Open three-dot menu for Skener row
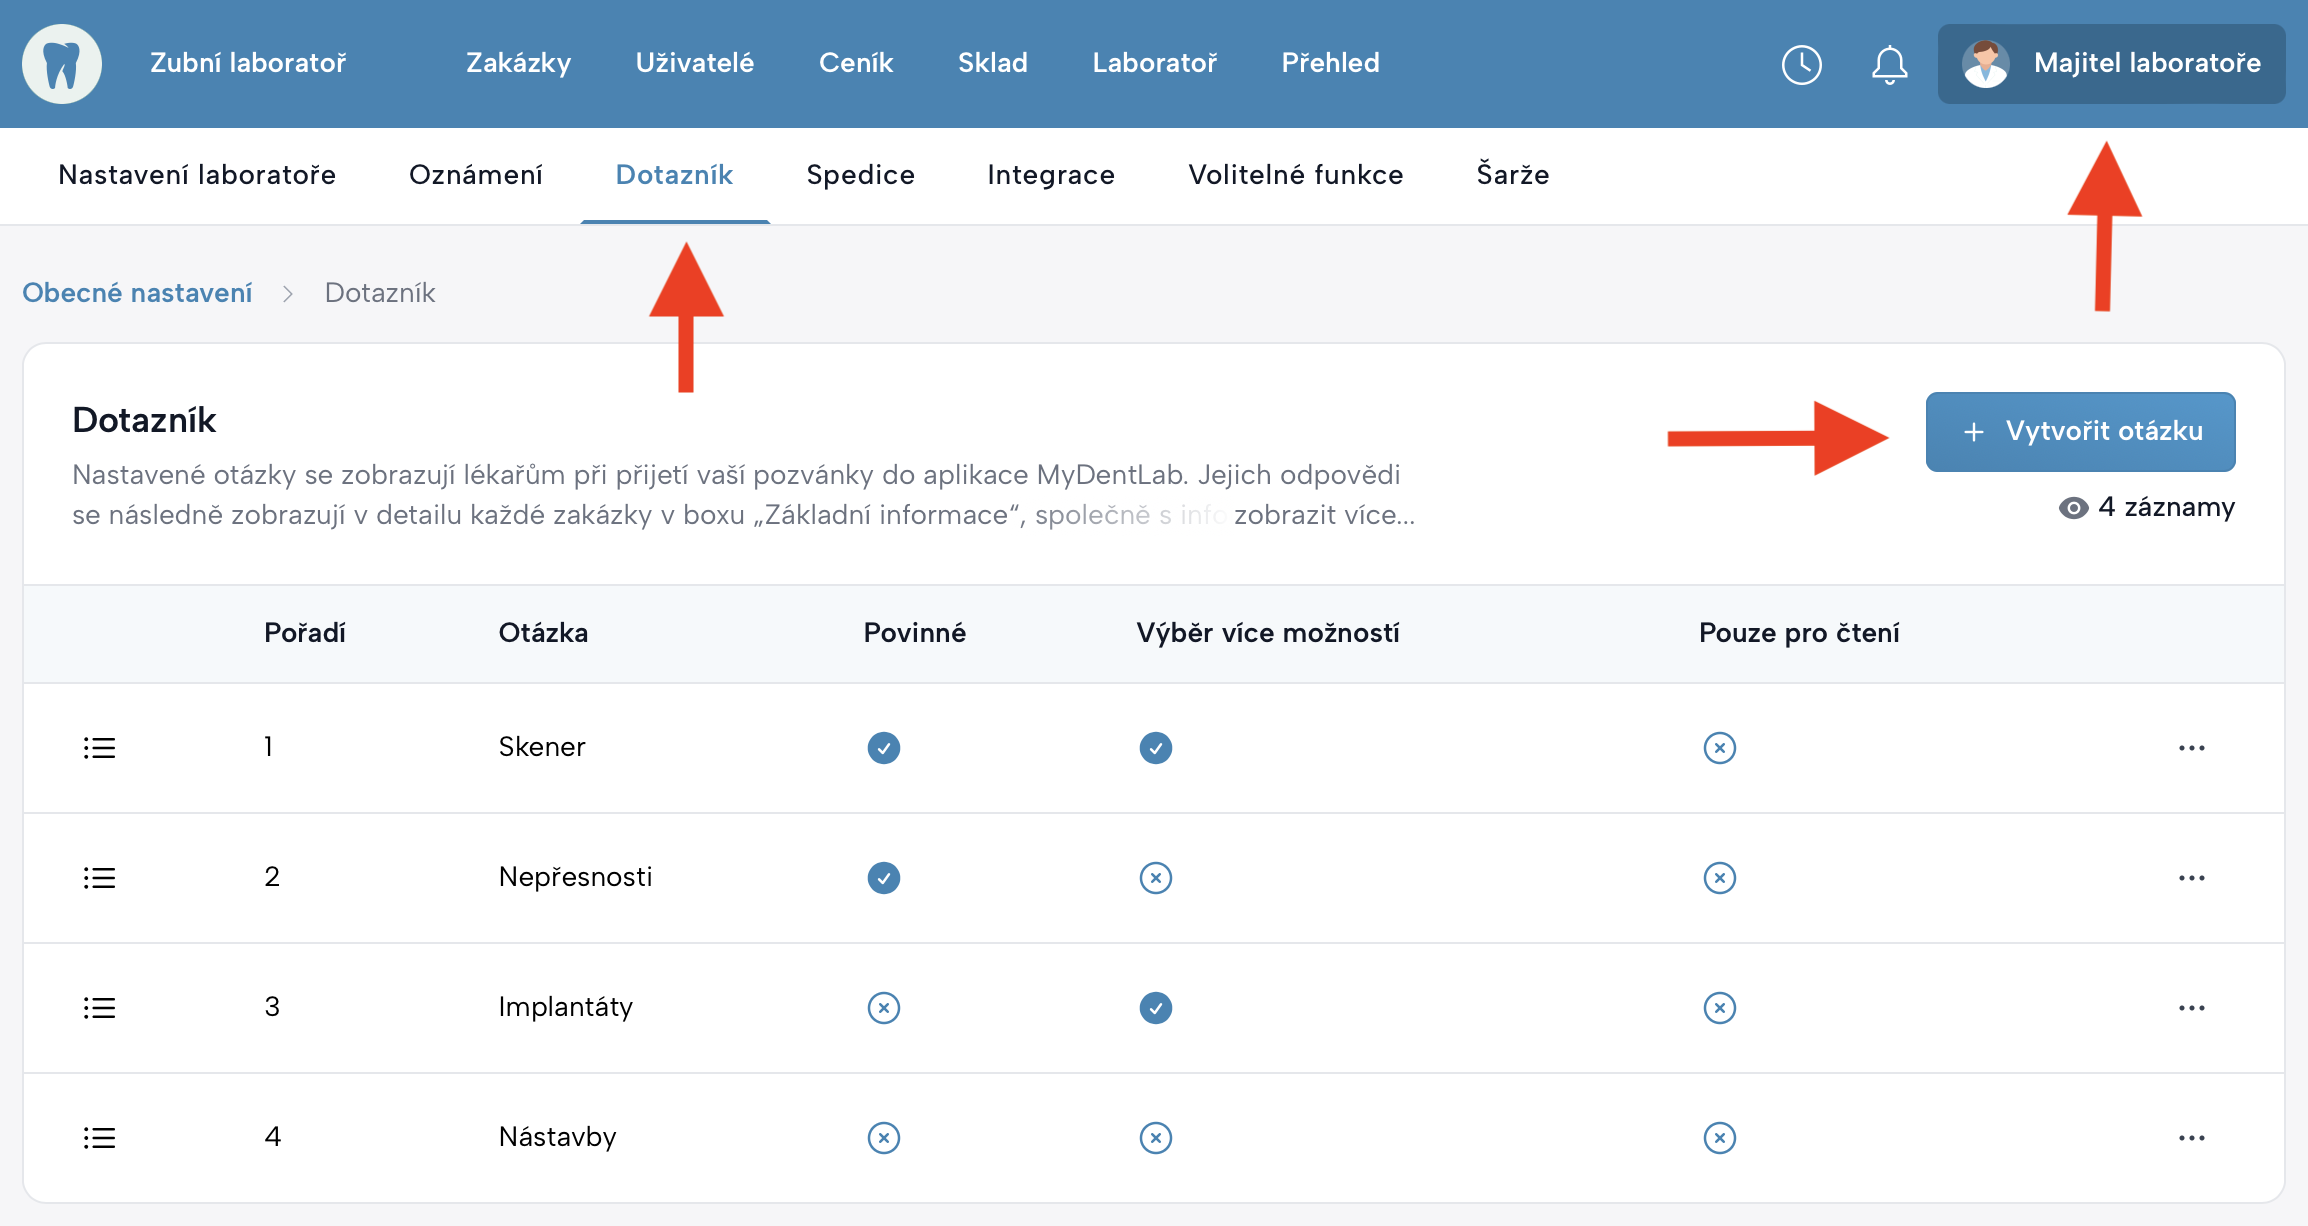 [2191, 748]
